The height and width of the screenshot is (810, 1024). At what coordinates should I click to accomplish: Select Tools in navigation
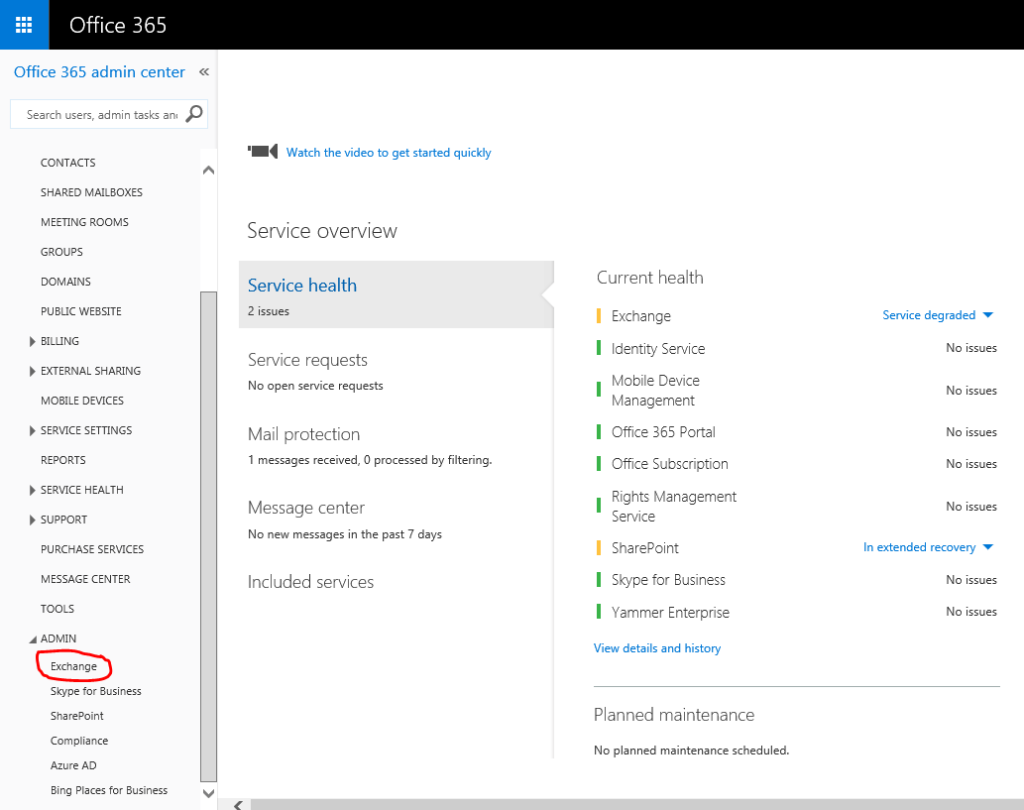coord(57,609)
